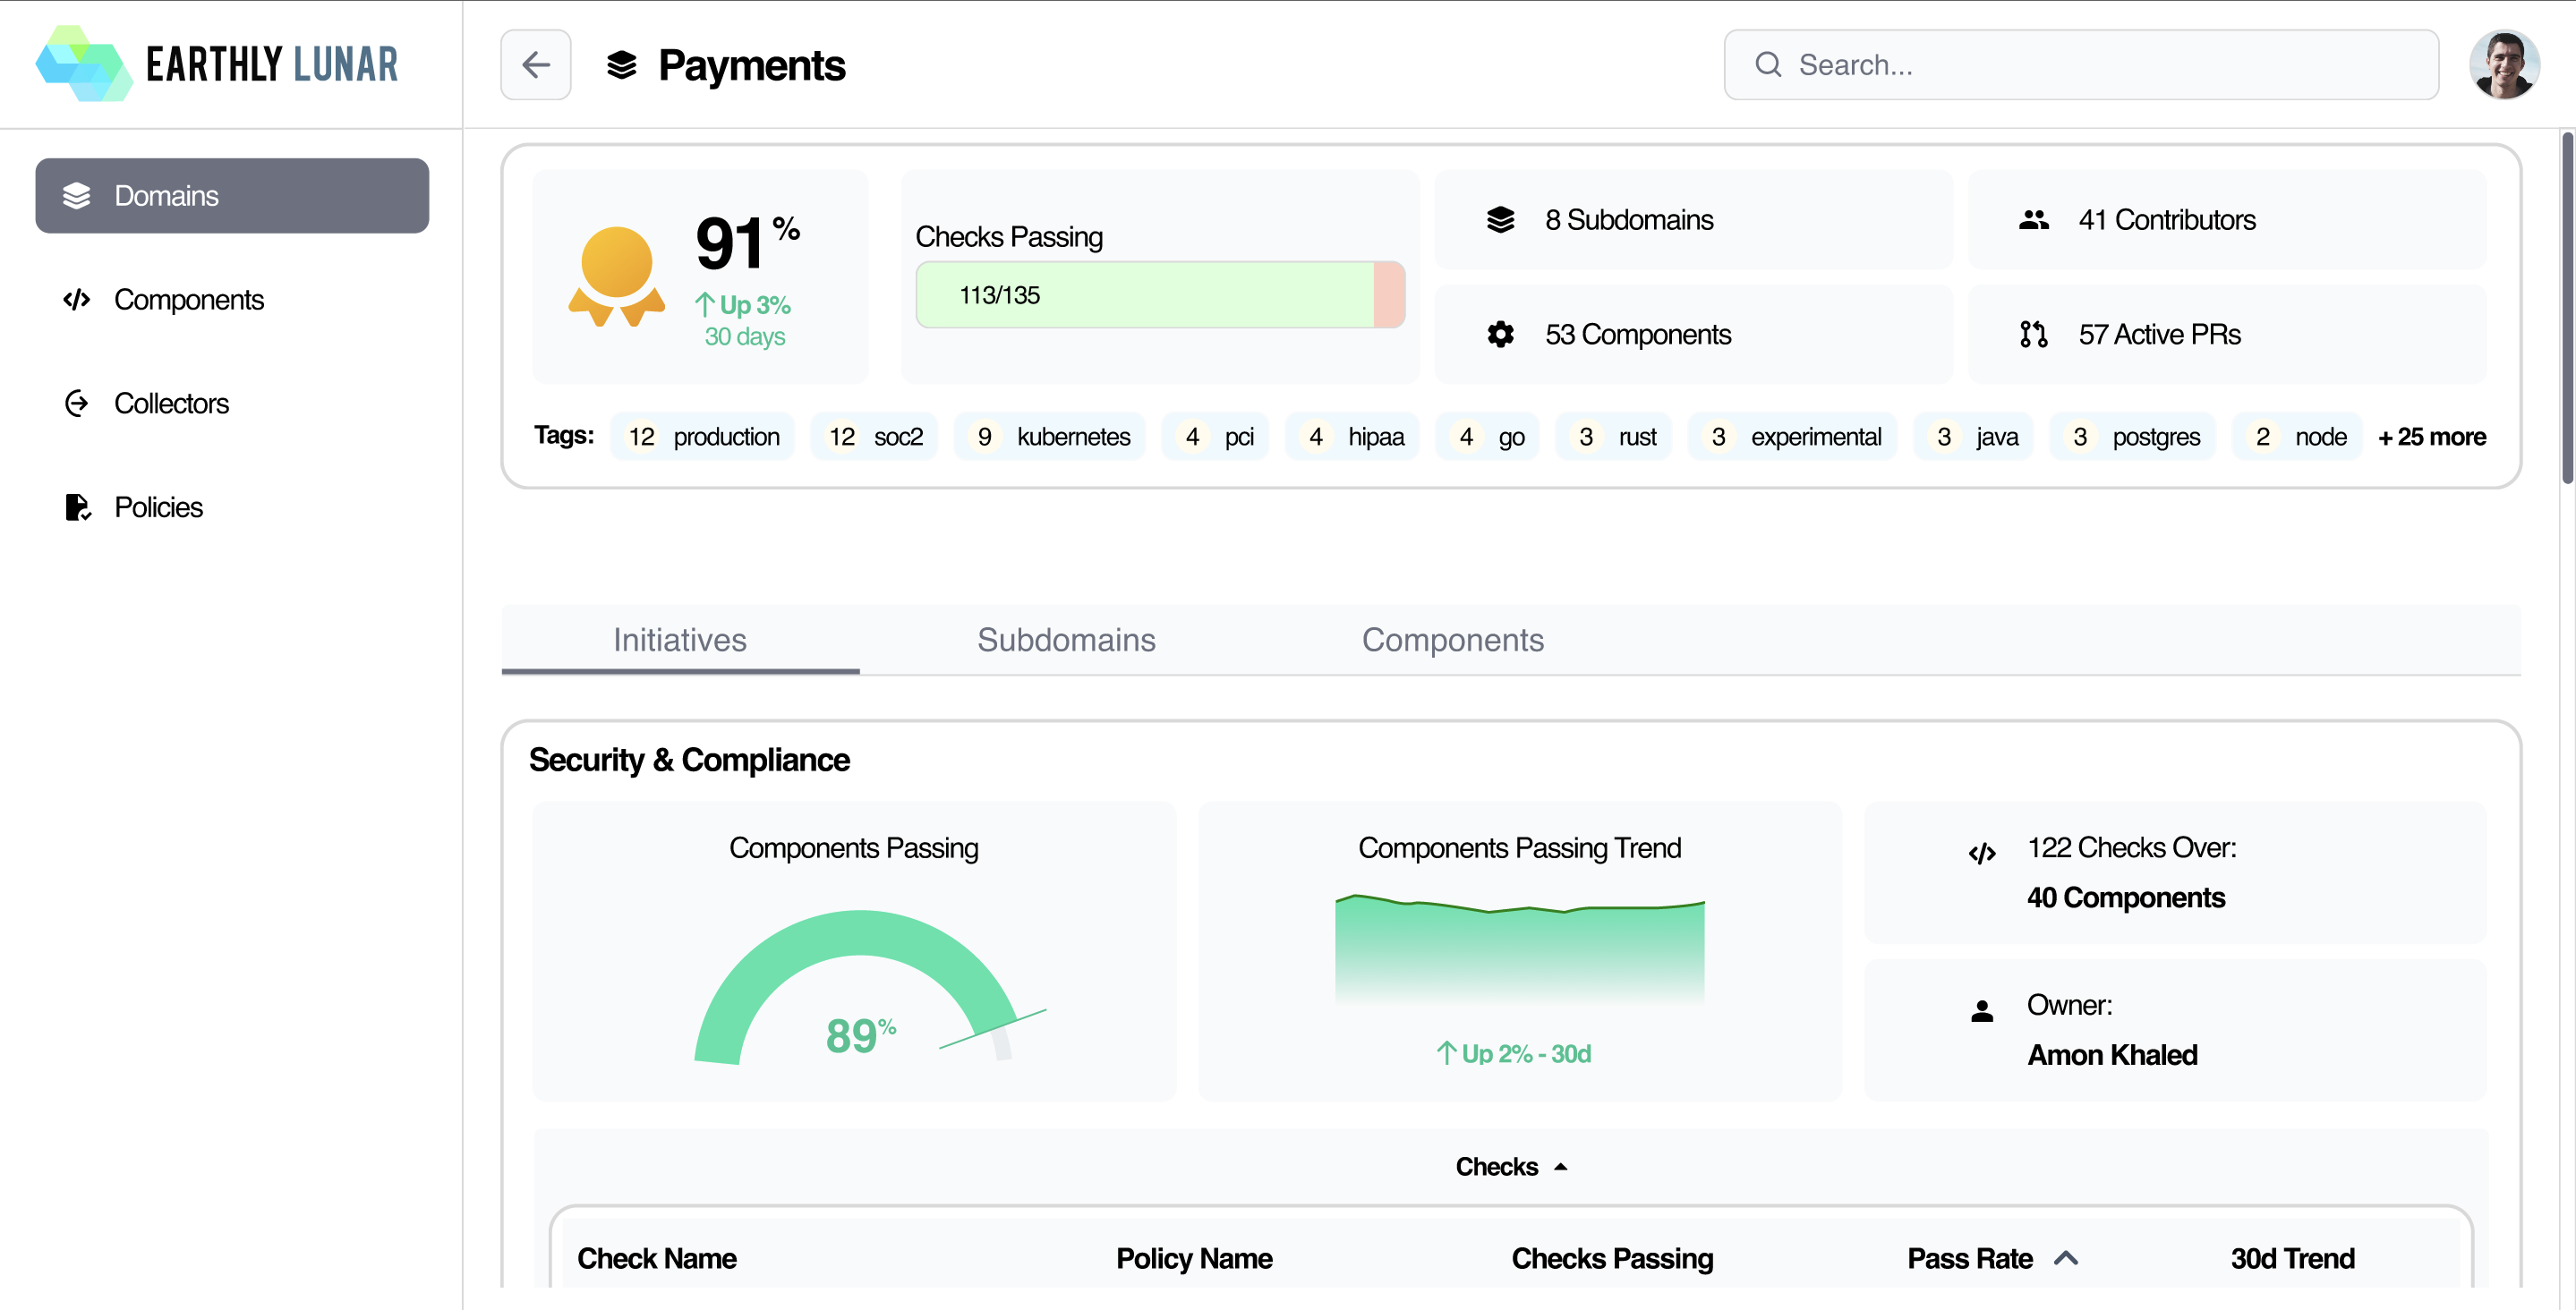The image size is (2576, 1310).
Task: Sort by Pass Rate column chevron
Action: point(2066,1258)
